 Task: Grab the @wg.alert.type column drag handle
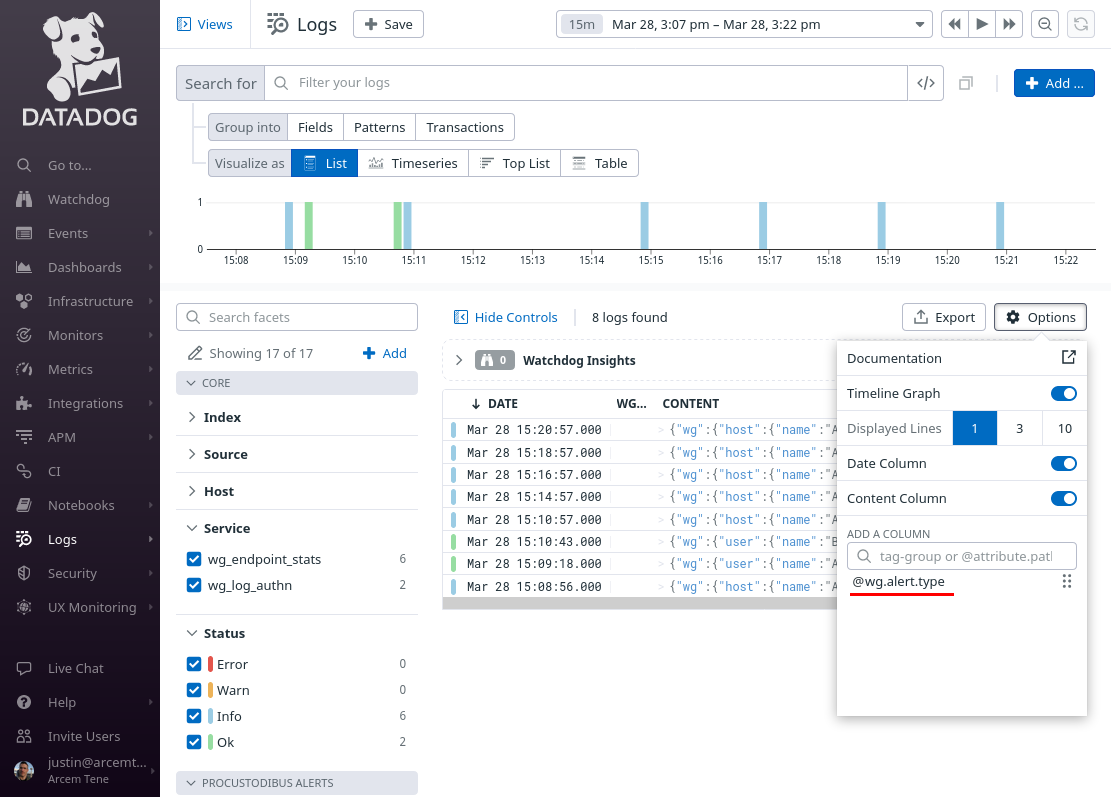(1067, 582)
